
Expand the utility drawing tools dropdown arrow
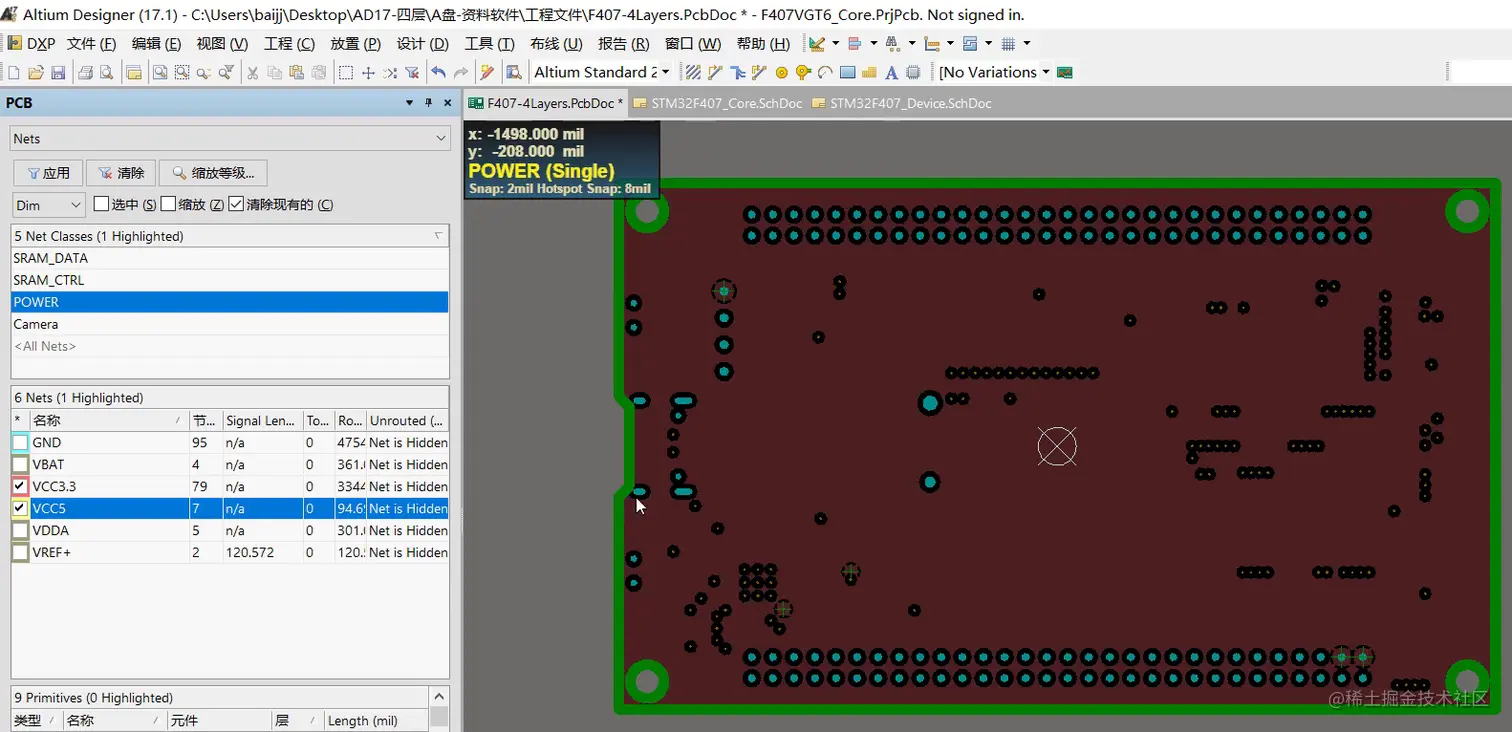(835, 44)
